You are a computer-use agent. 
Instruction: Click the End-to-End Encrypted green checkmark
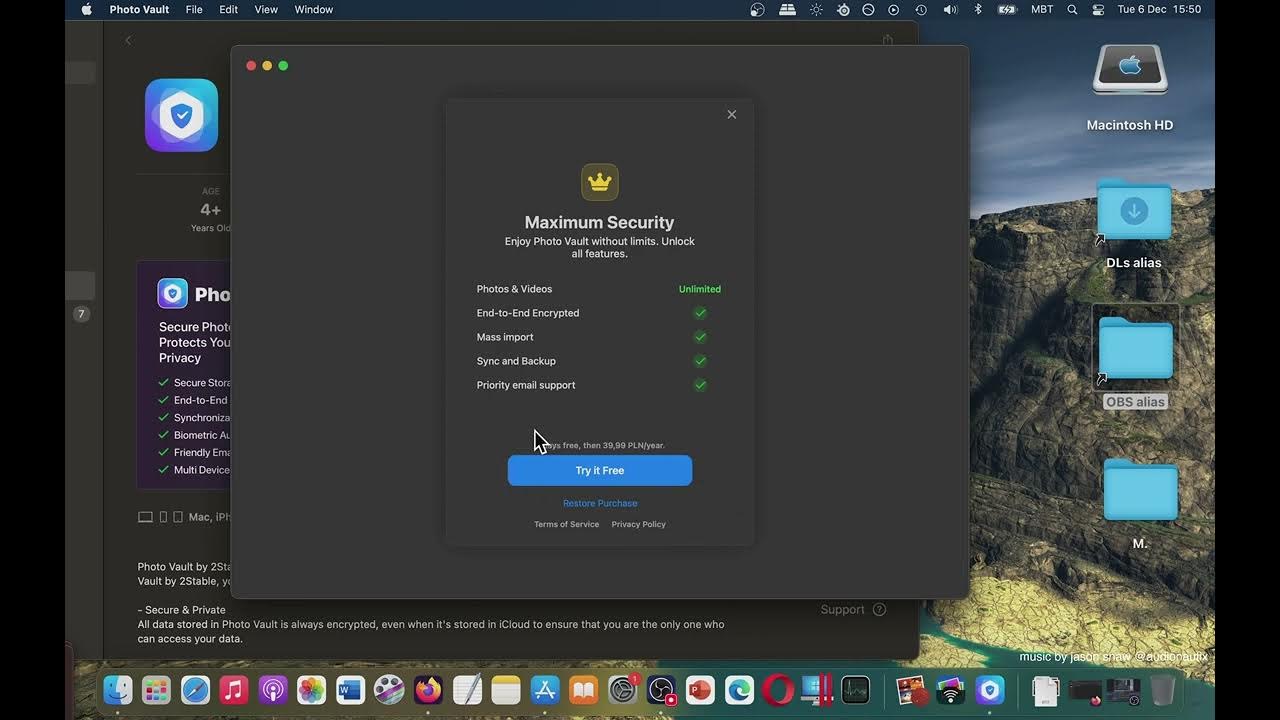click(x=700, y=313)
